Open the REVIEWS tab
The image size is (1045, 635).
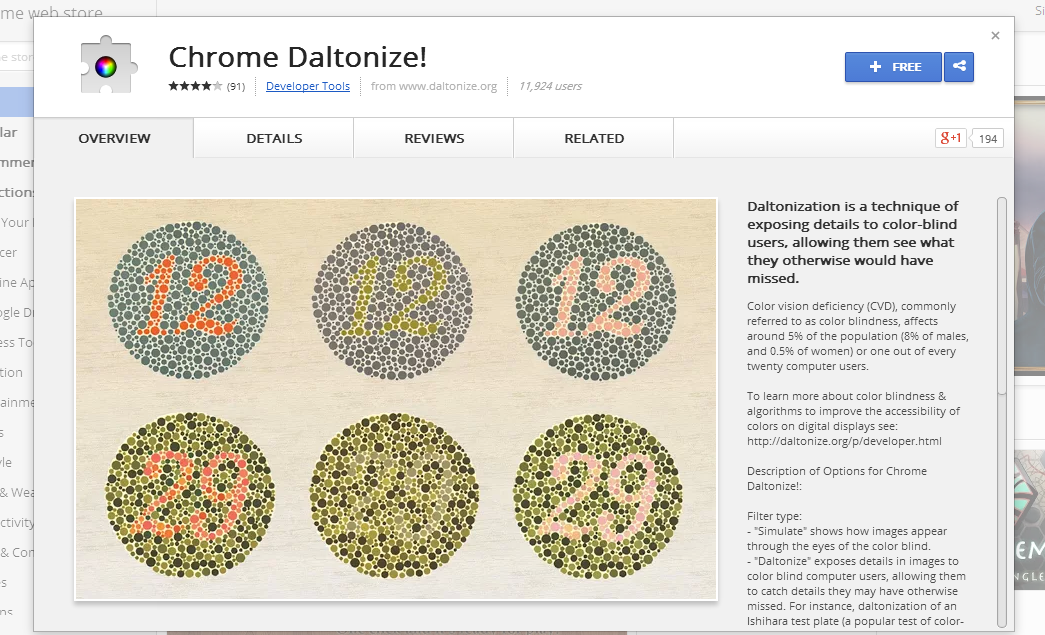point(433,138)
